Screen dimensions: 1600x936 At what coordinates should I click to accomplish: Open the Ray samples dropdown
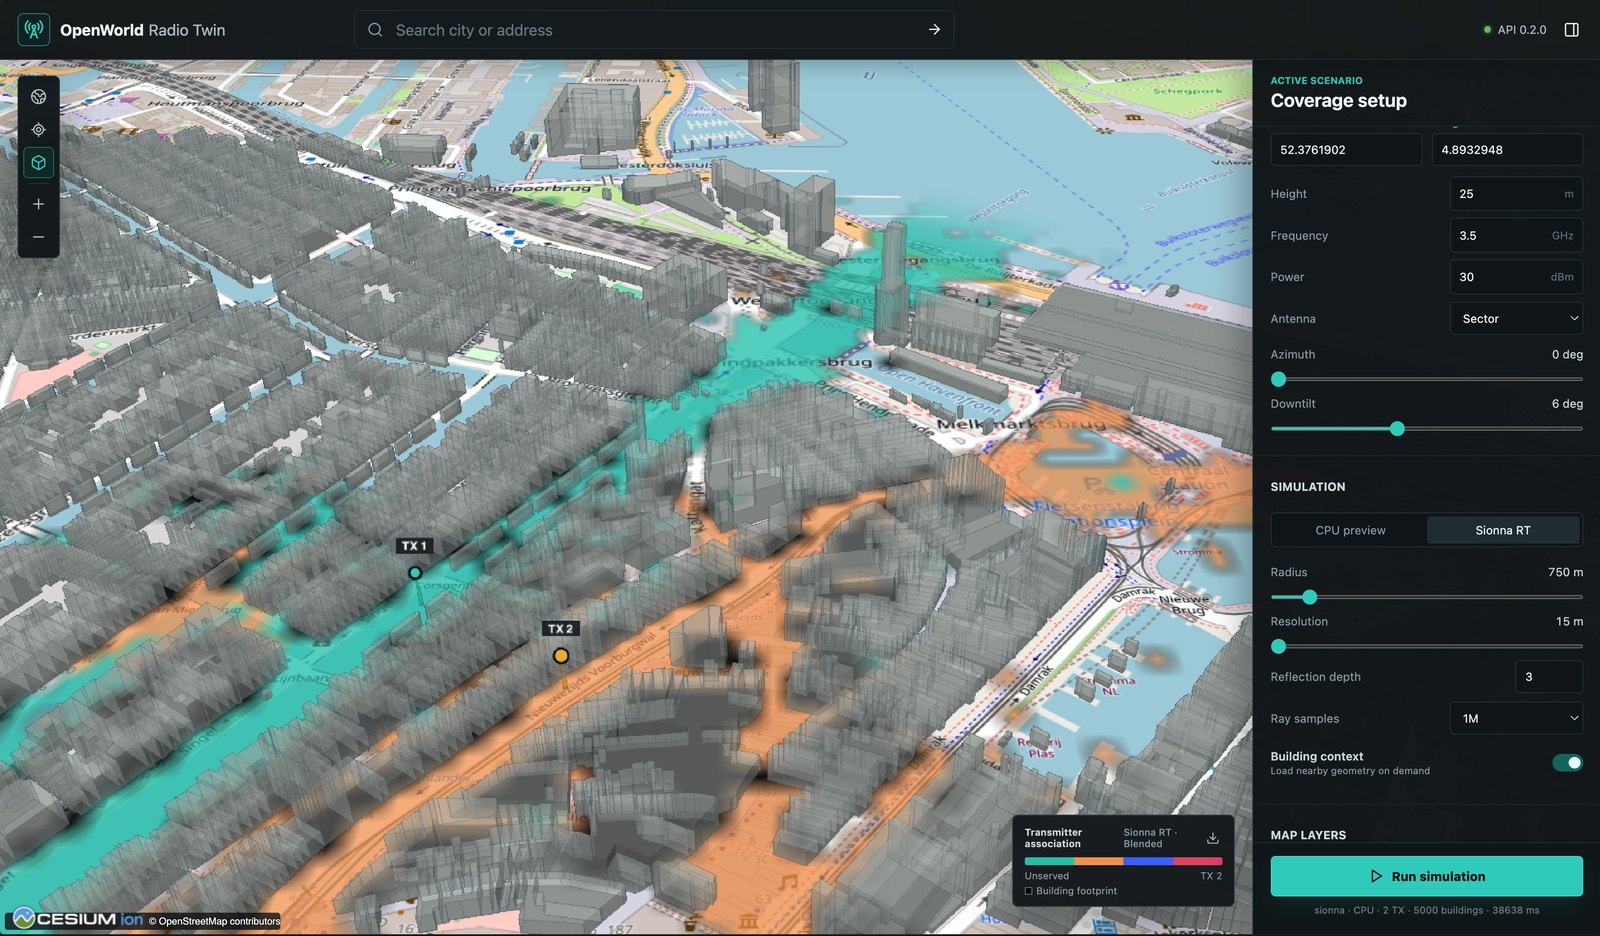[x=1516, y=719]
